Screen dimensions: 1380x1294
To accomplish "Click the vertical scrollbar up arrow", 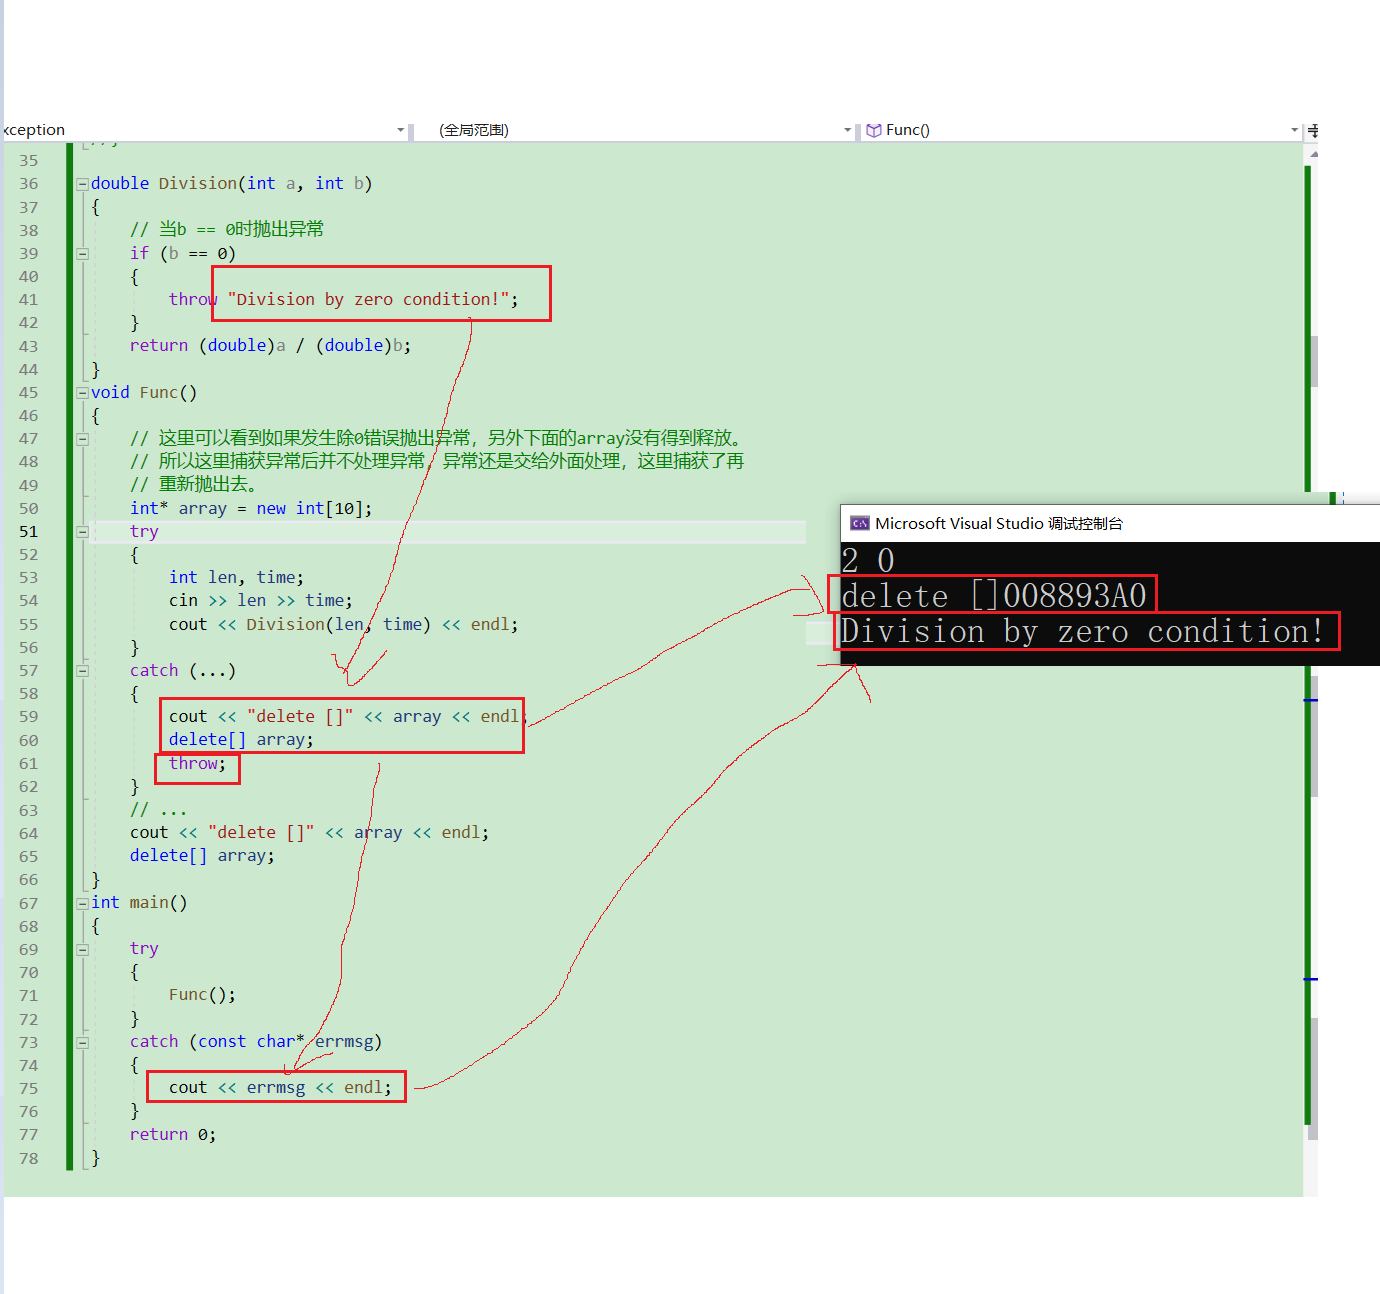I will 1312,154.
